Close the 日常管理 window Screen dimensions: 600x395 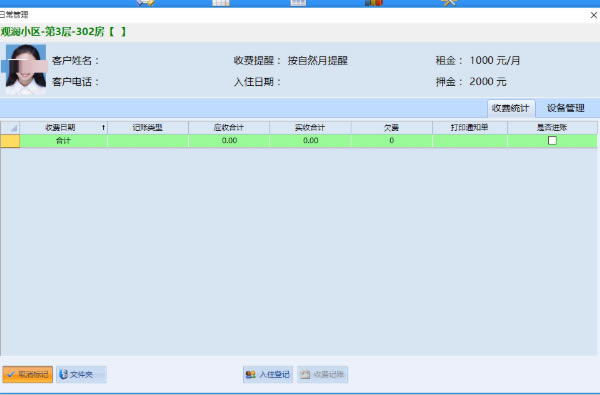[x=593, y=15]
